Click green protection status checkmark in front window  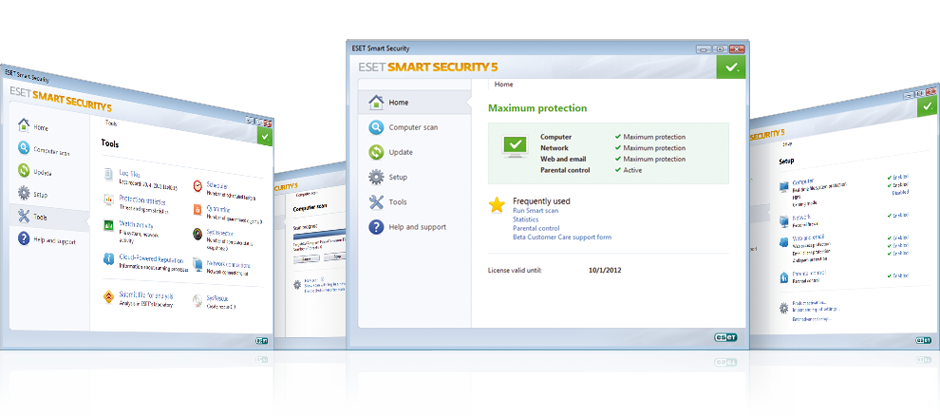tap(731, 67)
